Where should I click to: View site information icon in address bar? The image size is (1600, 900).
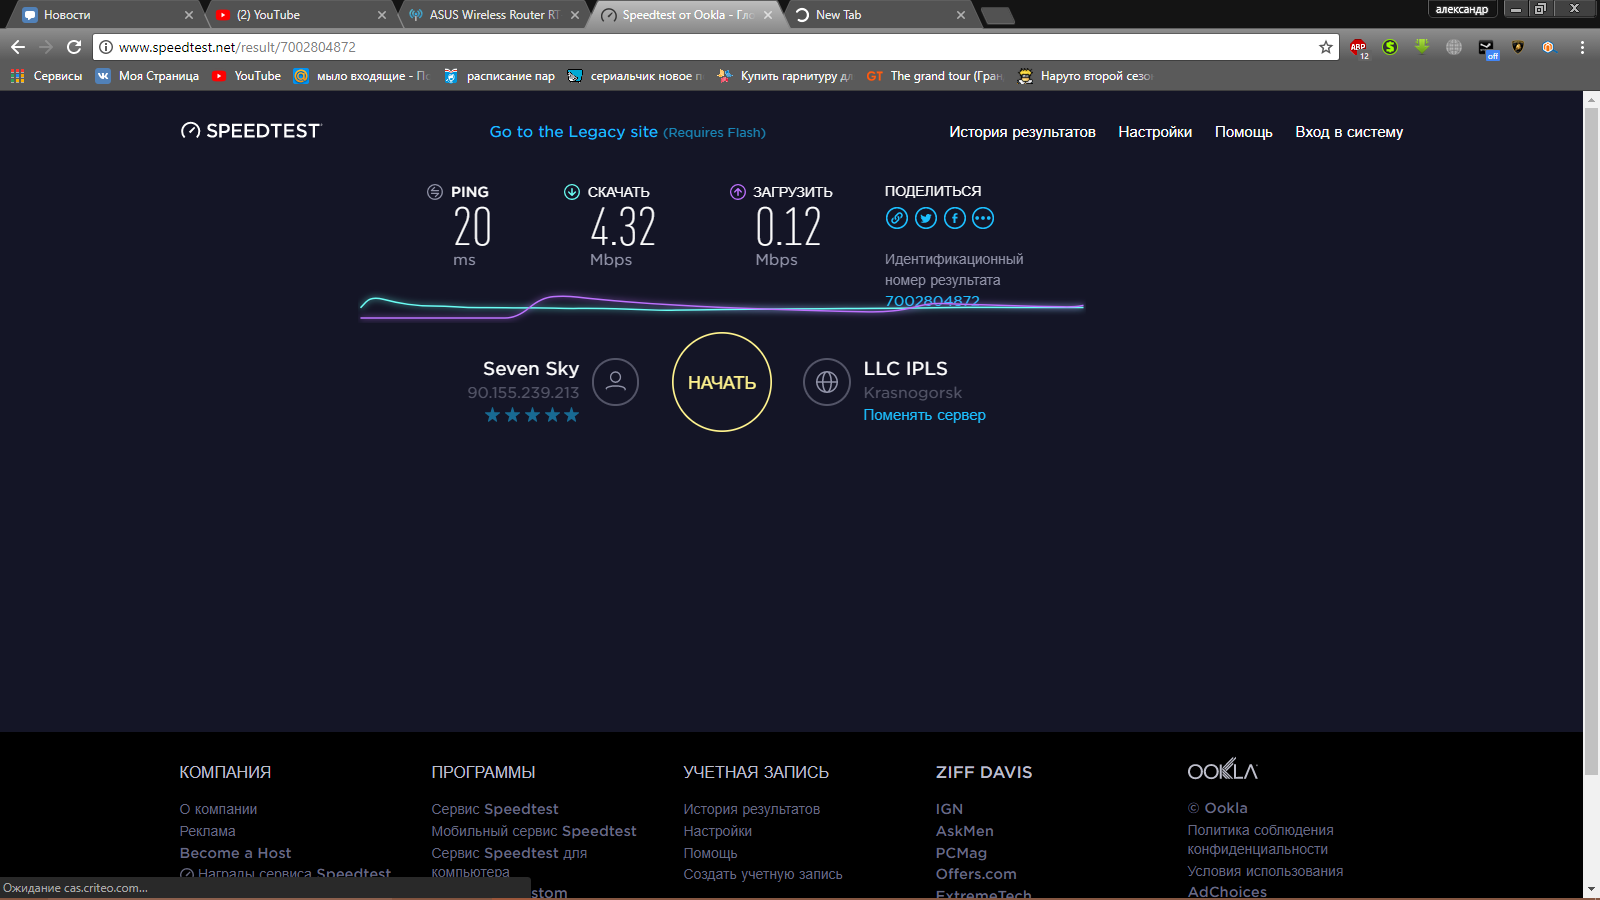(106, 47)
